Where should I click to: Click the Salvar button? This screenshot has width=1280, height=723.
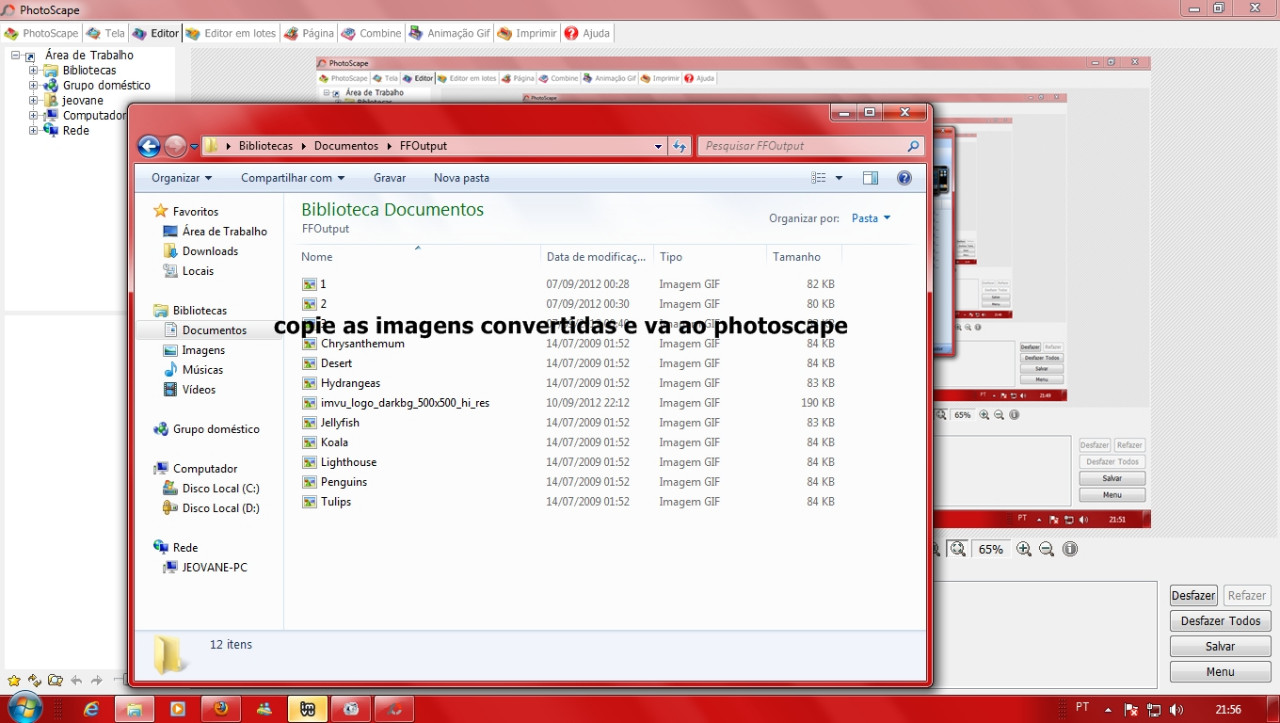(x=1220, y=646)
